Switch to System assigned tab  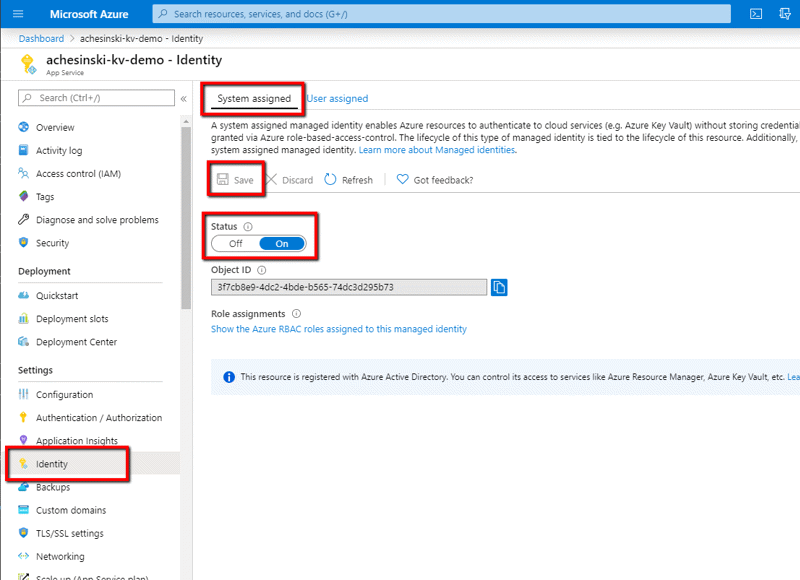coord(254,98)
